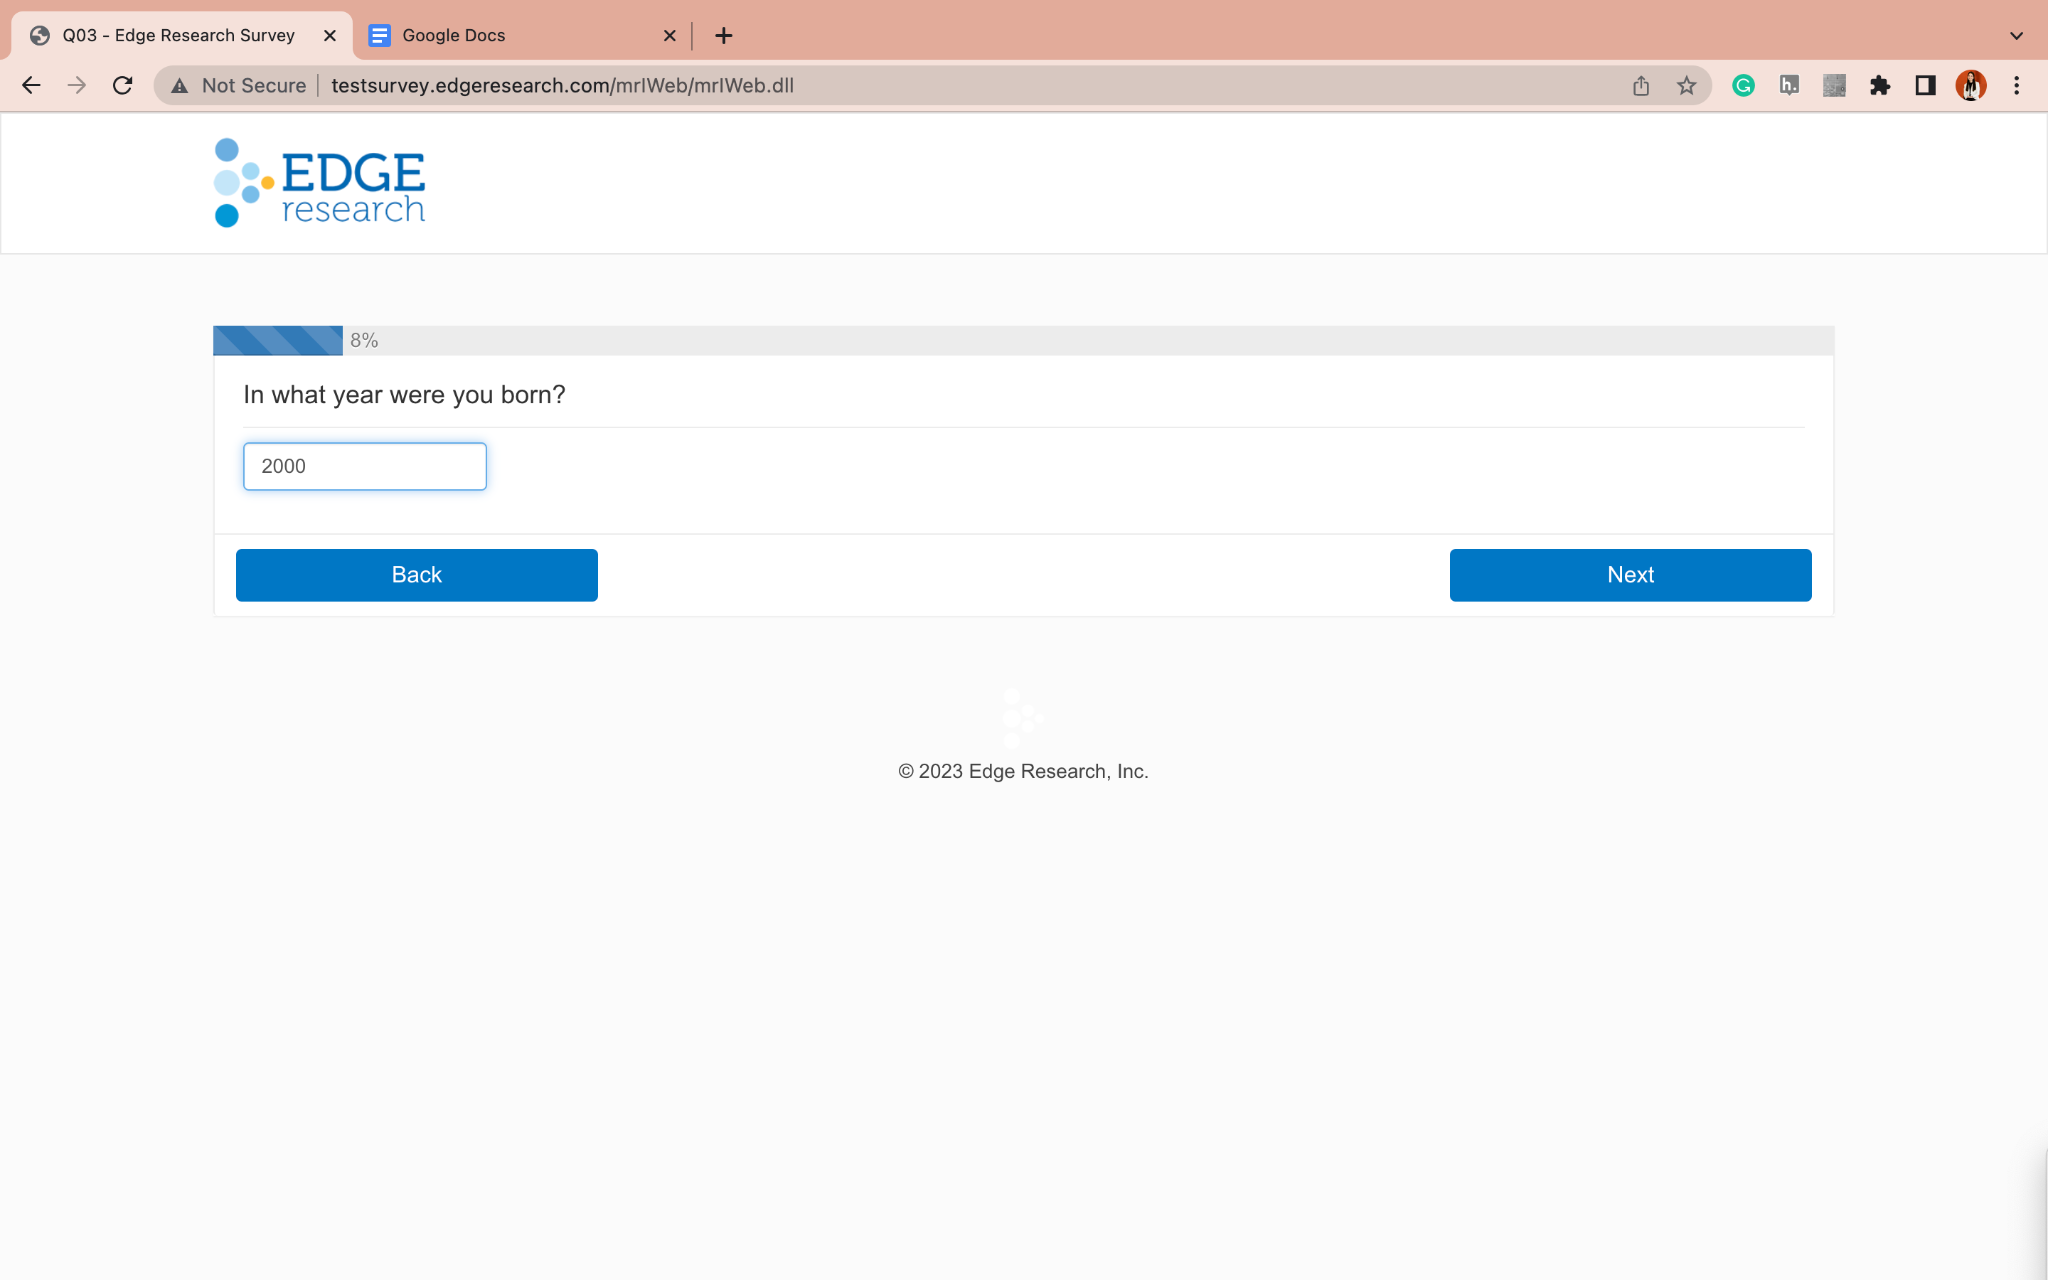Reload the survey page
This screenshot has width=2048, height=1280.
(x=122, y=85)
